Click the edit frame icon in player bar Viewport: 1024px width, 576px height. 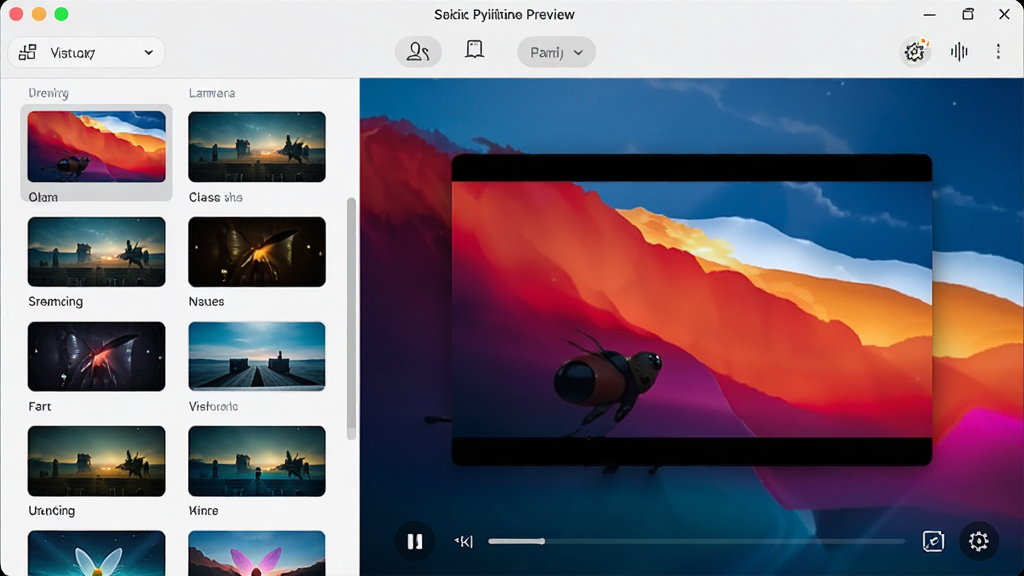933,541
